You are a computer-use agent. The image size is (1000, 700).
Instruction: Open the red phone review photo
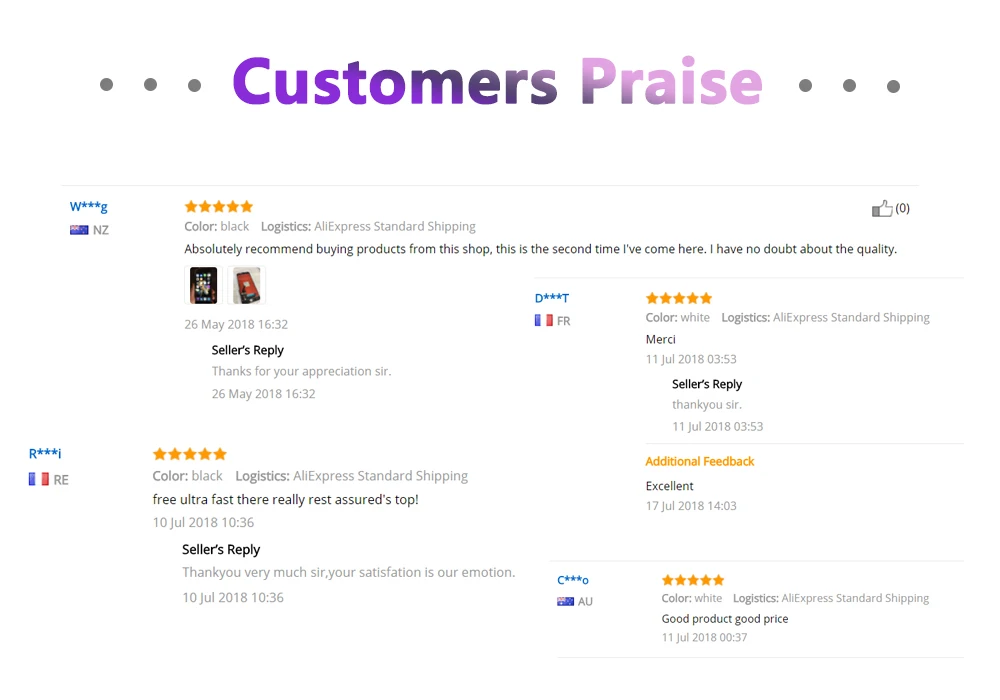pyautogui.click(x=247, y=285)
